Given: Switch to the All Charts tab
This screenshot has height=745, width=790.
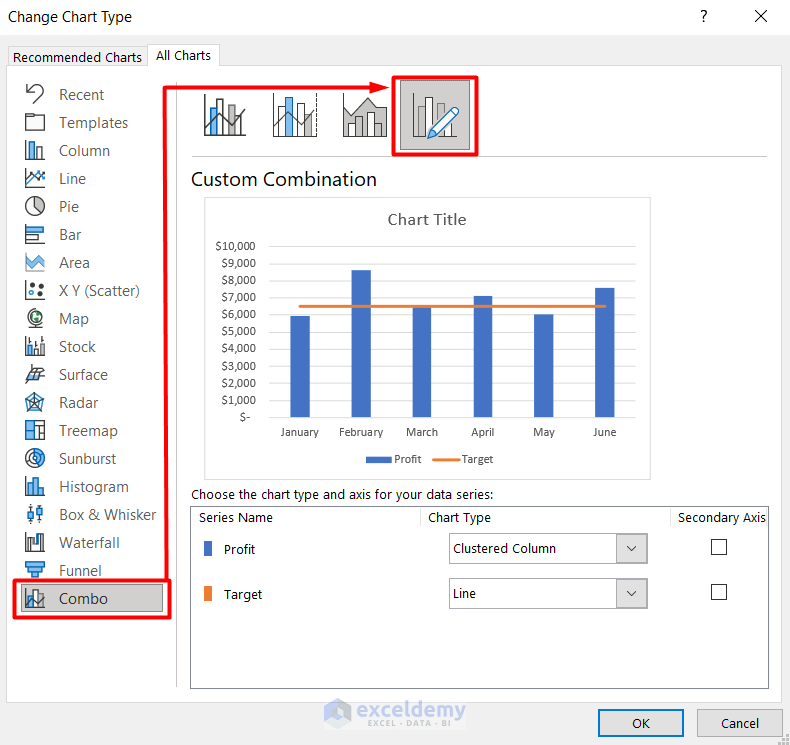Looking at the screenshot, I should tap(183, 55).
